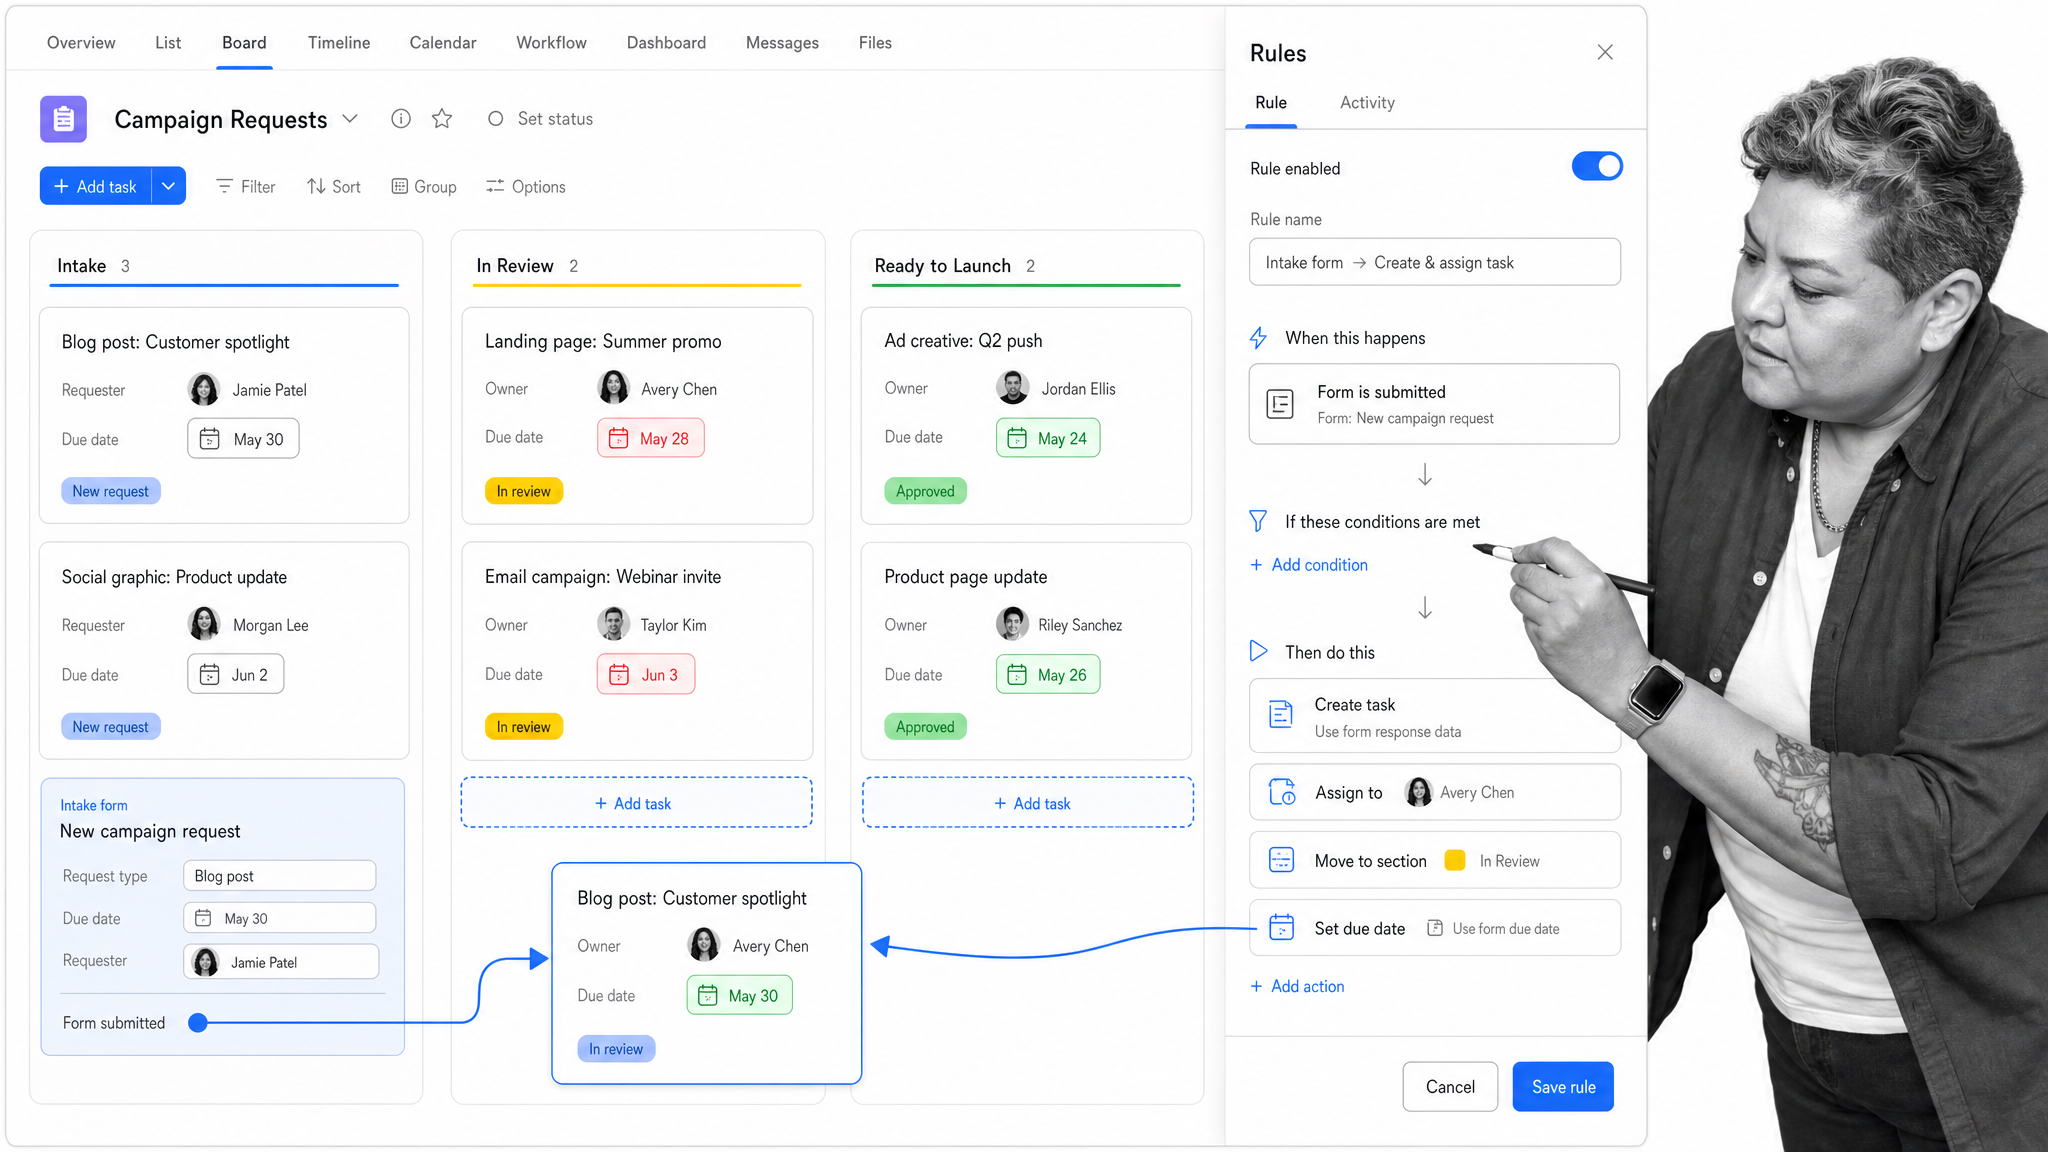Screen dimensions: 2048x1152
Task: Open the Blog post: Customer spotlight Intake card
Action: 224,415
